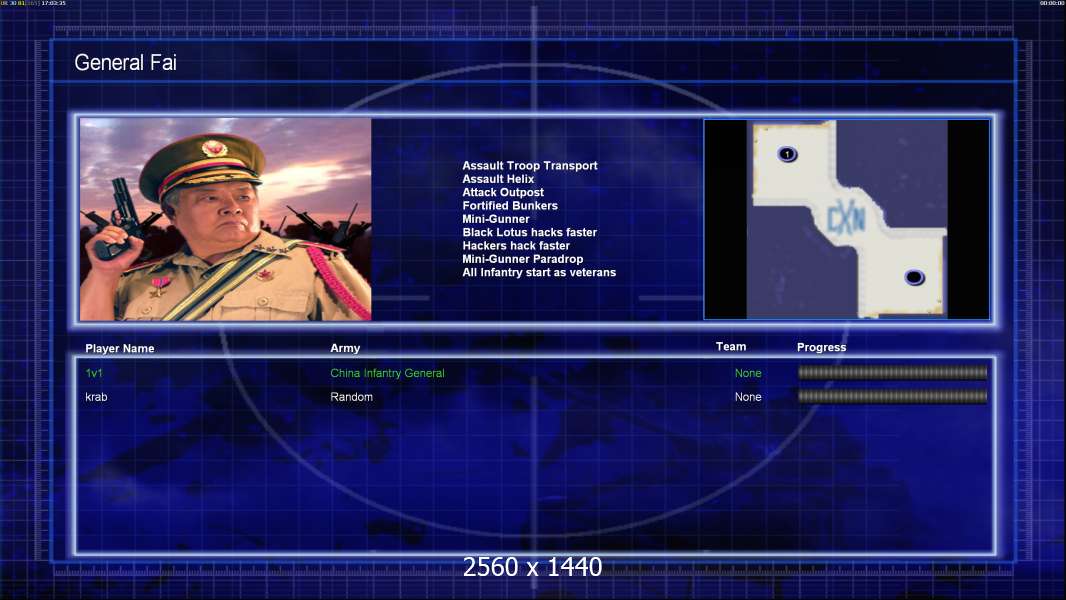Click the CXN logo on map preview

(846, 219)
